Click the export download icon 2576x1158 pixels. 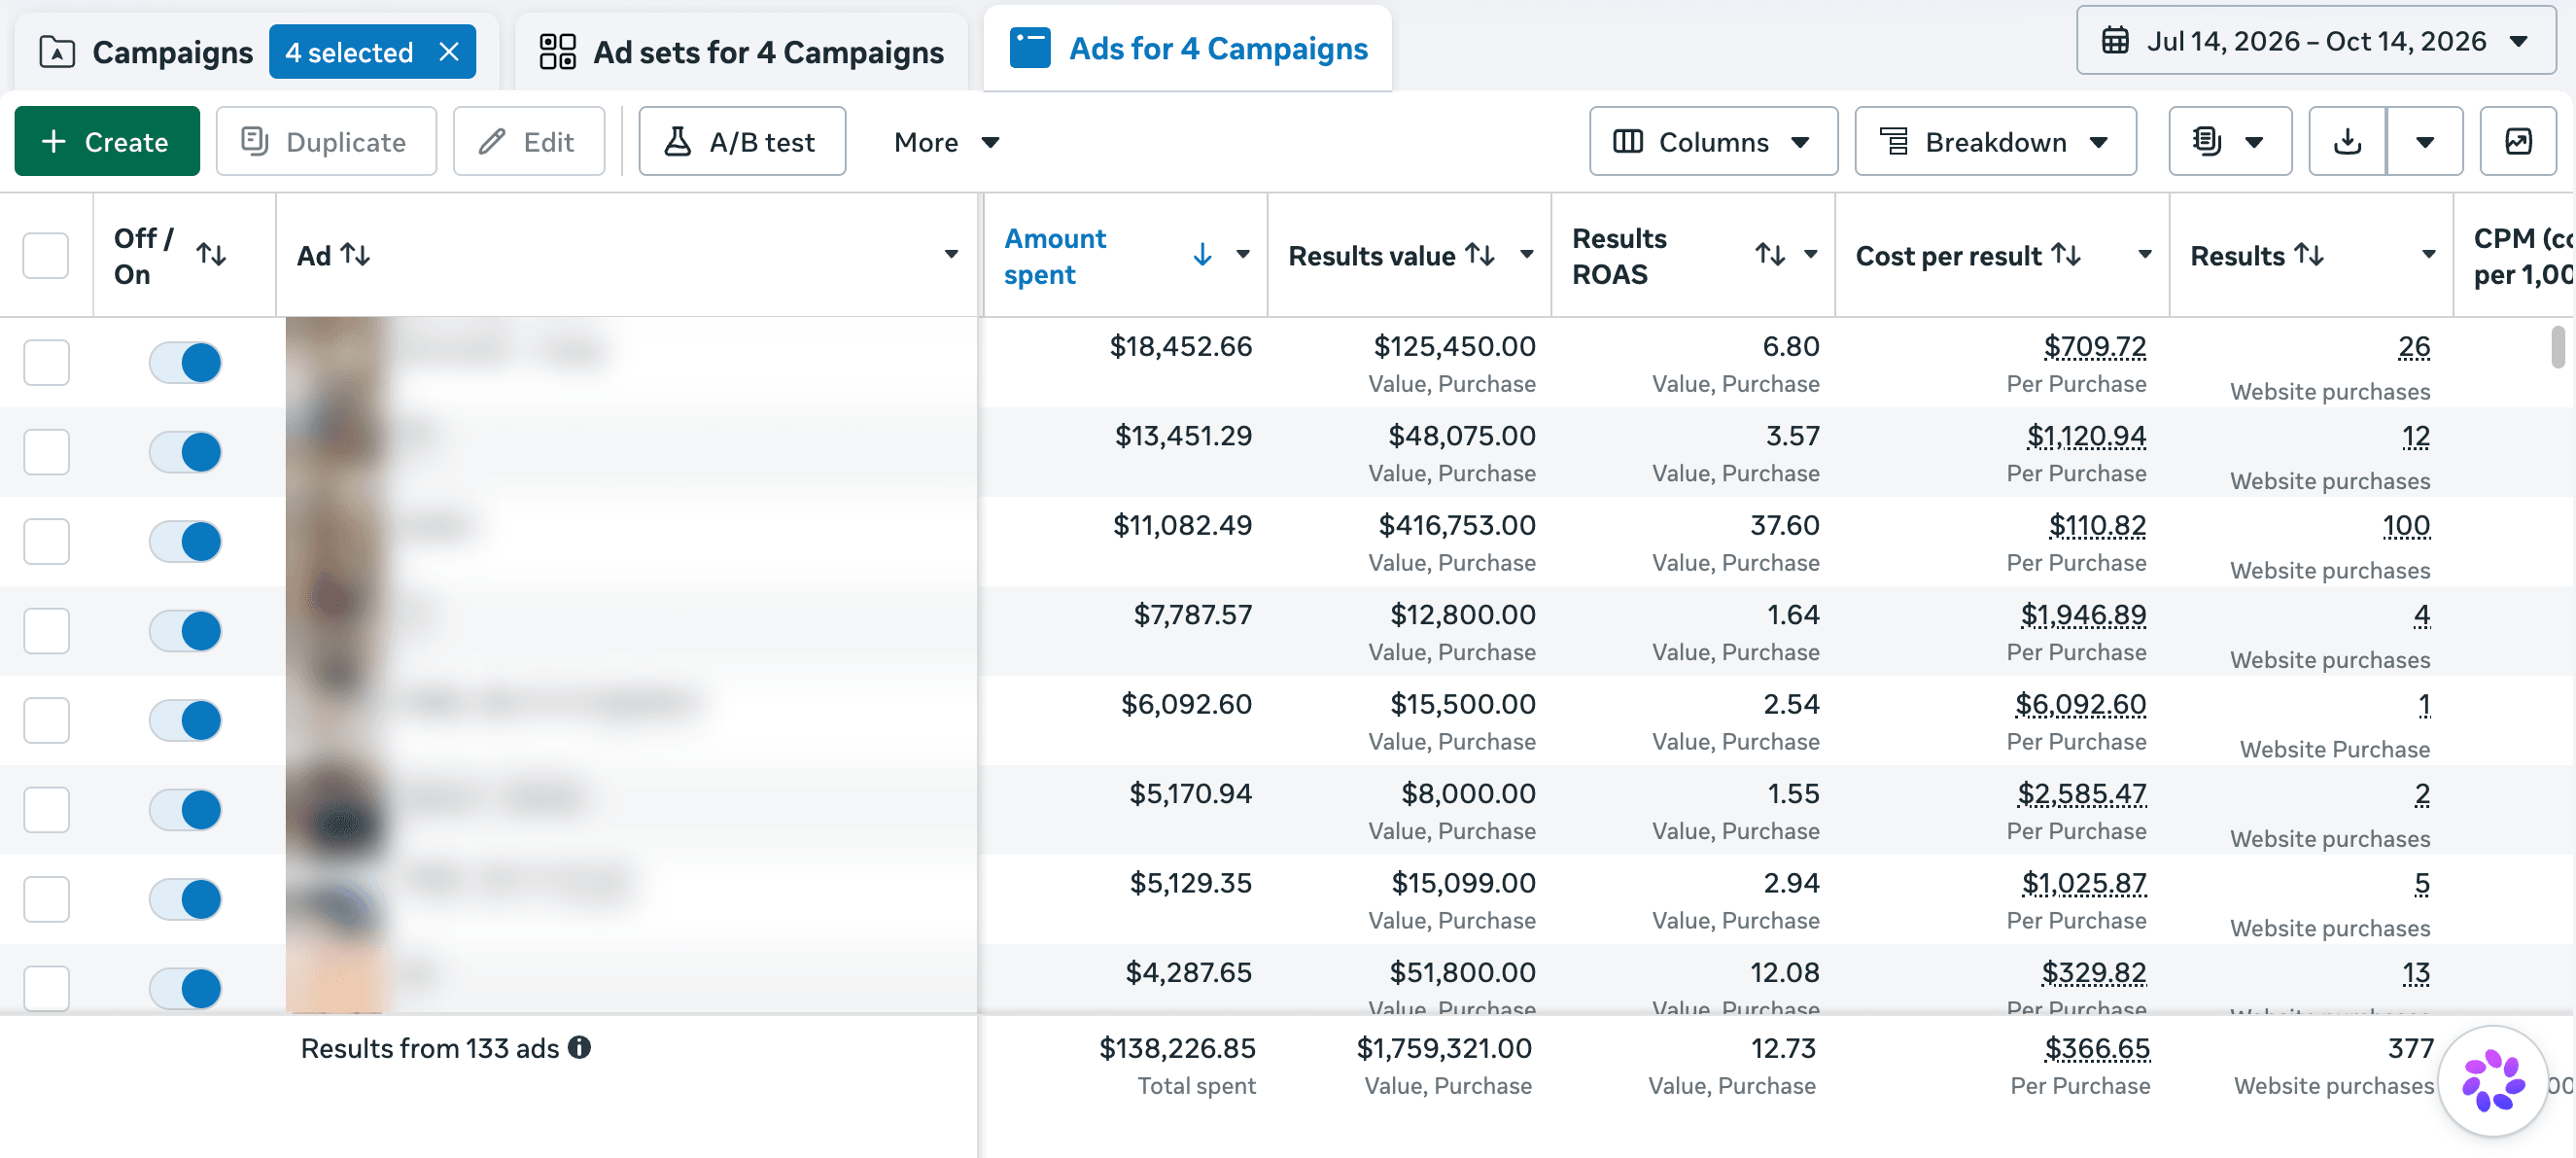2347,142
